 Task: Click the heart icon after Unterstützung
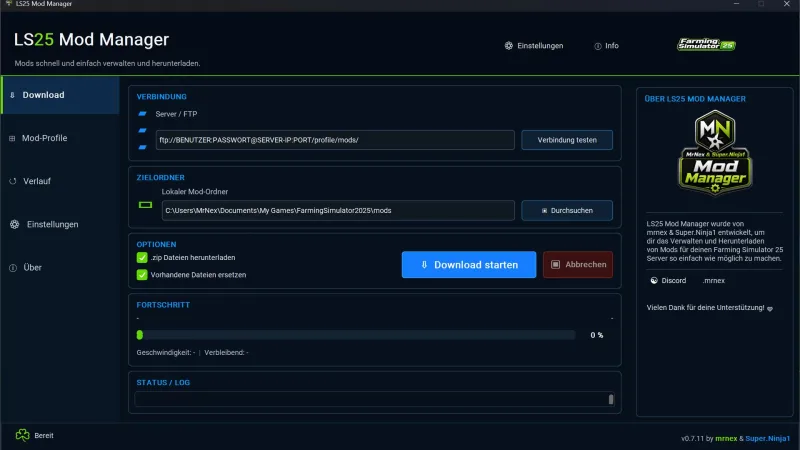[770, 309]
